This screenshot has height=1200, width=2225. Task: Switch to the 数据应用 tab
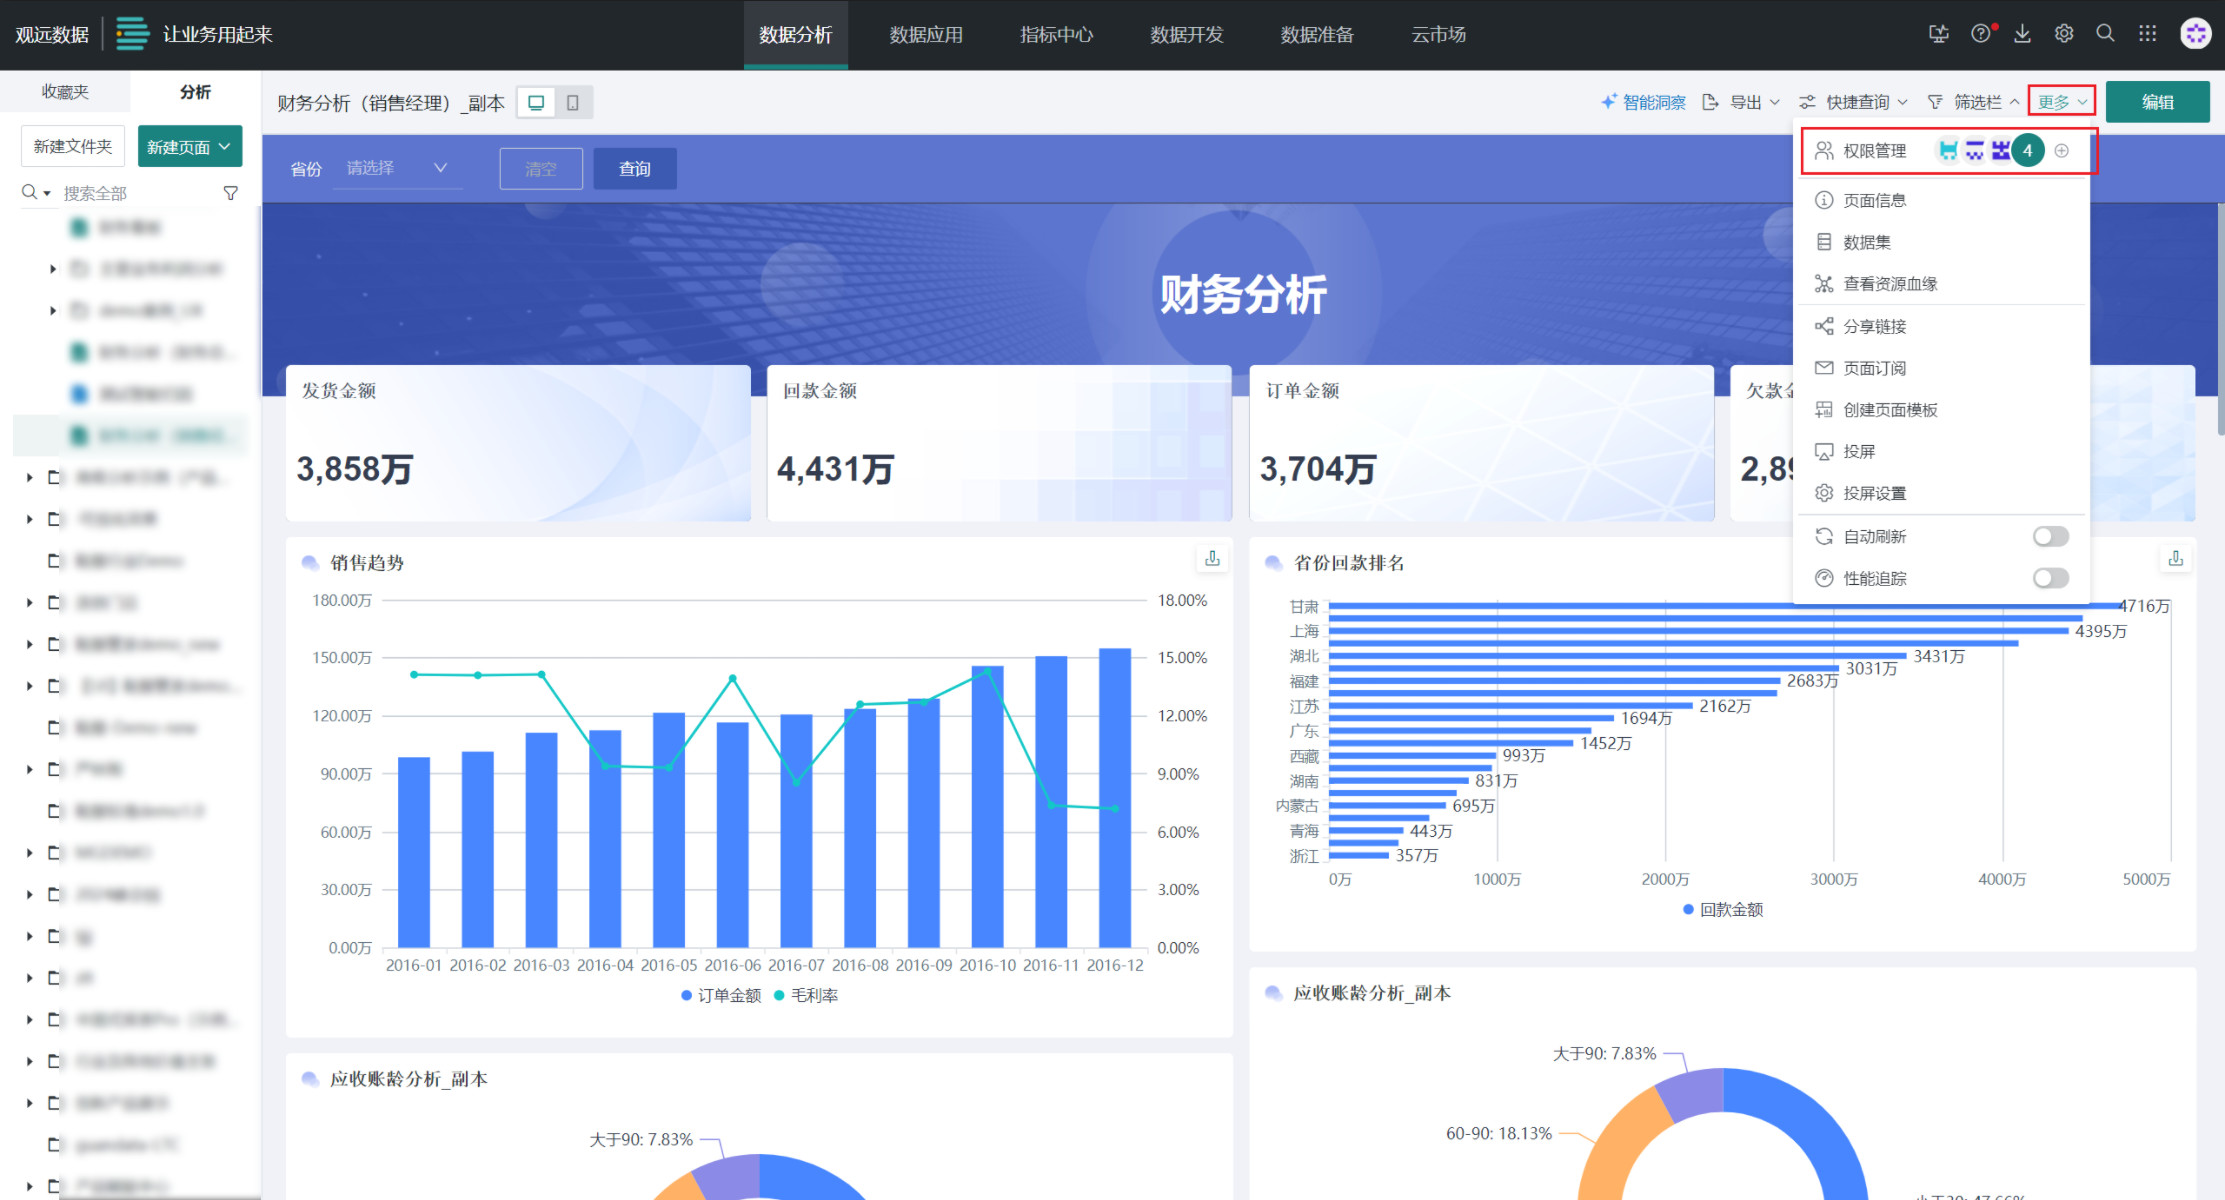[x=926, y=35]
